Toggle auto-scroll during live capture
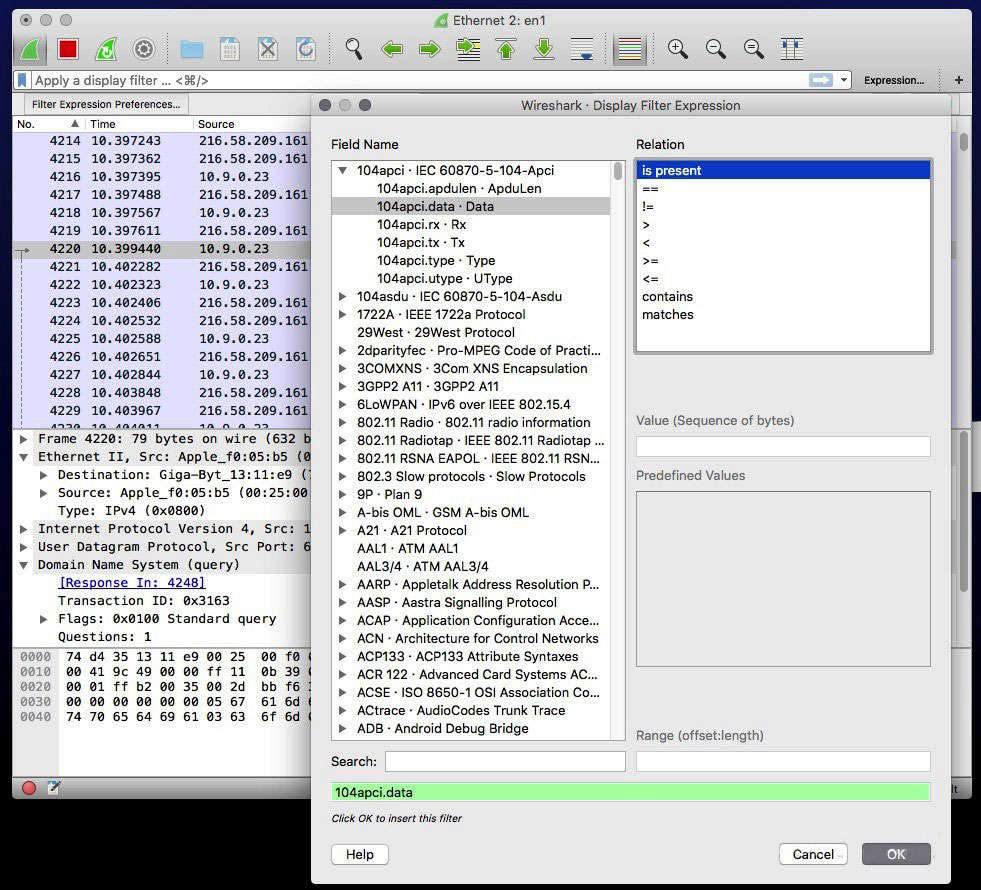The width and height of the screenshot is (981, 890). coord(582,49)
